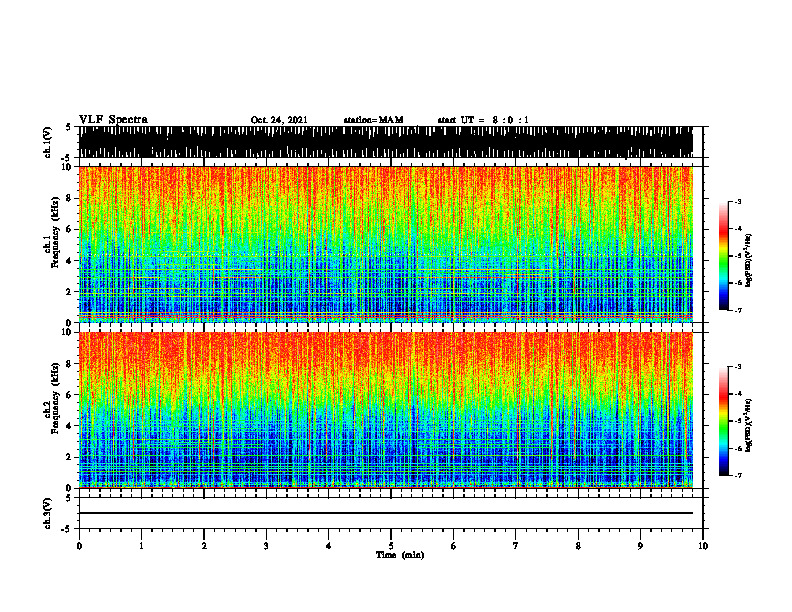
Task: Click the log(PSD) title beside ch.2 colorbar
Action: click(x=749, y=425)
